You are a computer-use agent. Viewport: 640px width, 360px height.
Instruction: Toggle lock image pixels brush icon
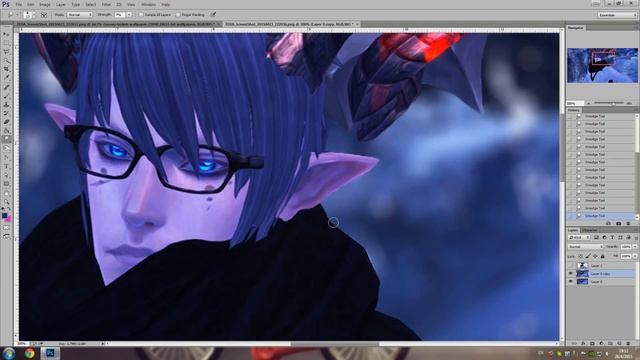pos(588,256)
